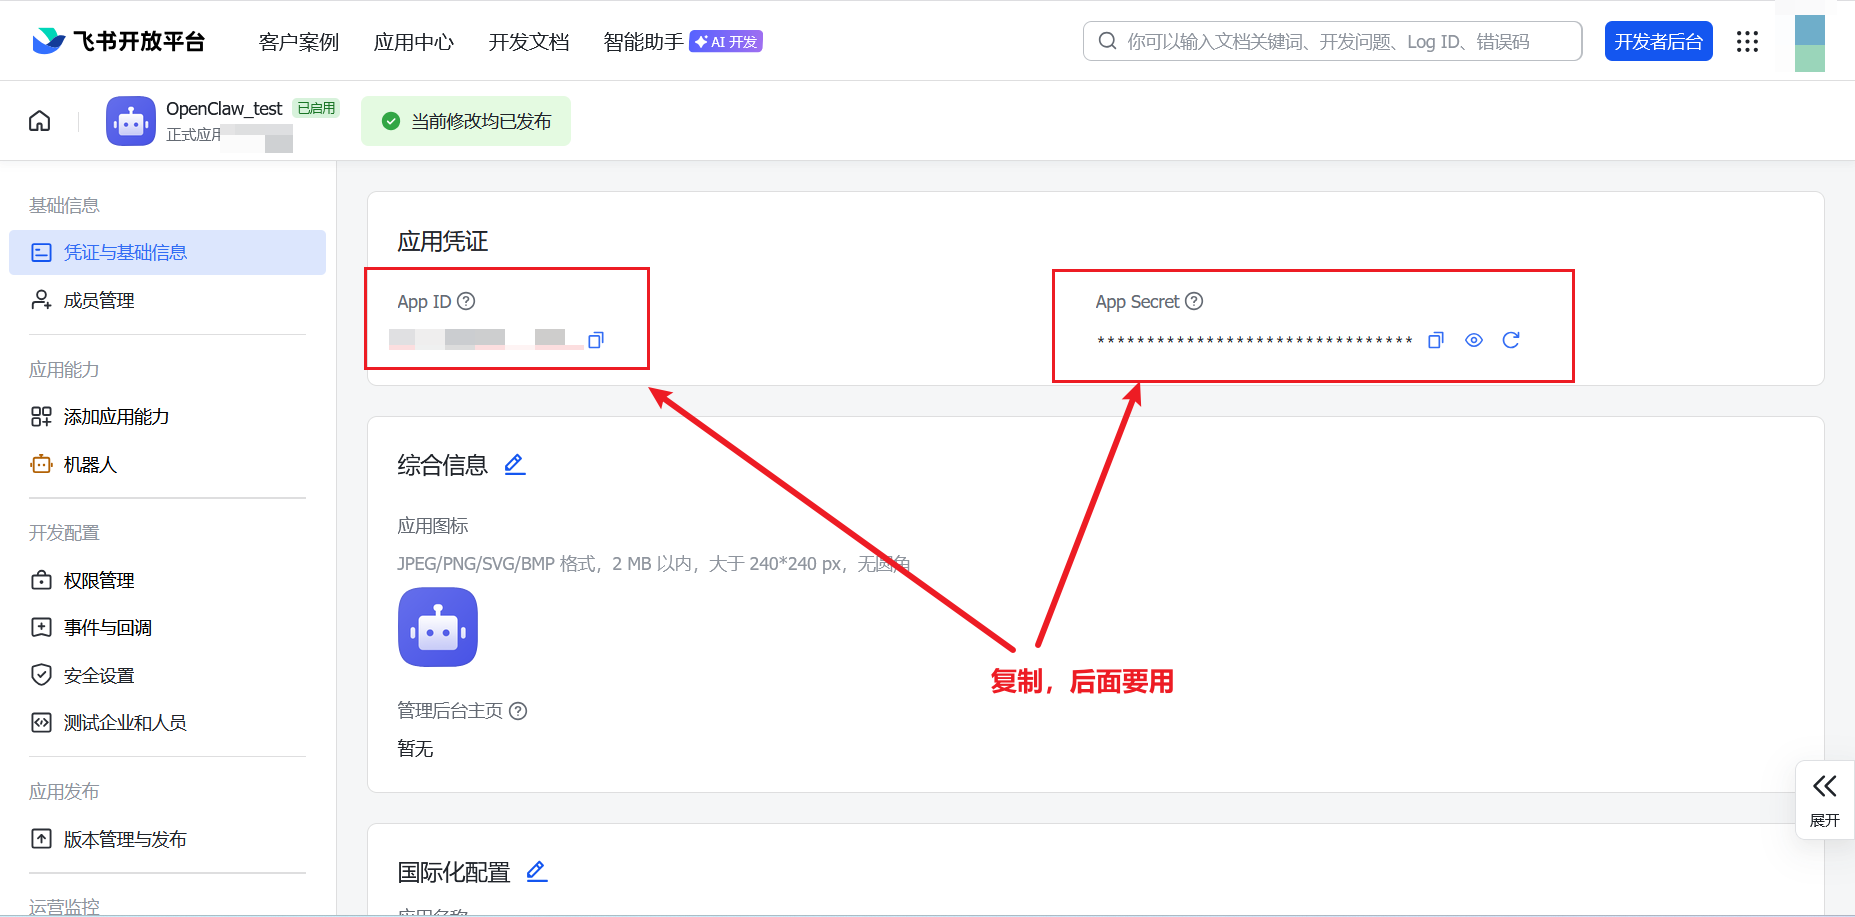The width and height of the screenshot is (1855, 917).
Task: Open 事件与回调 events and callbacks
Action: (x=106, y=627)
